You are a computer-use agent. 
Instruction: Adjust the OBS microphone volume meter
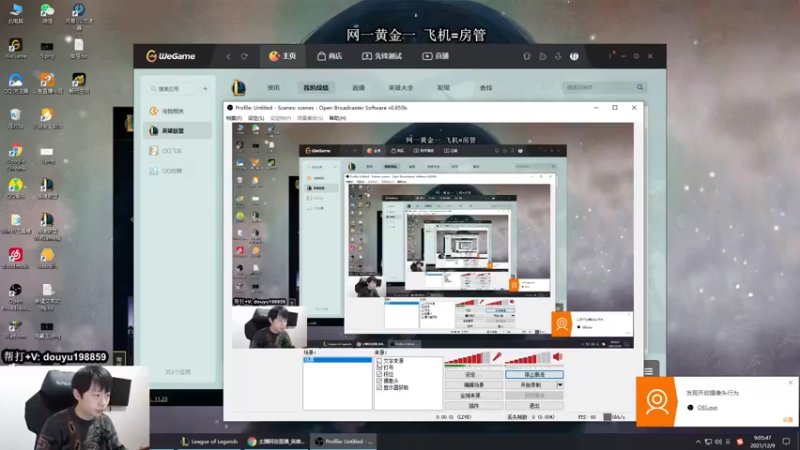467,359
